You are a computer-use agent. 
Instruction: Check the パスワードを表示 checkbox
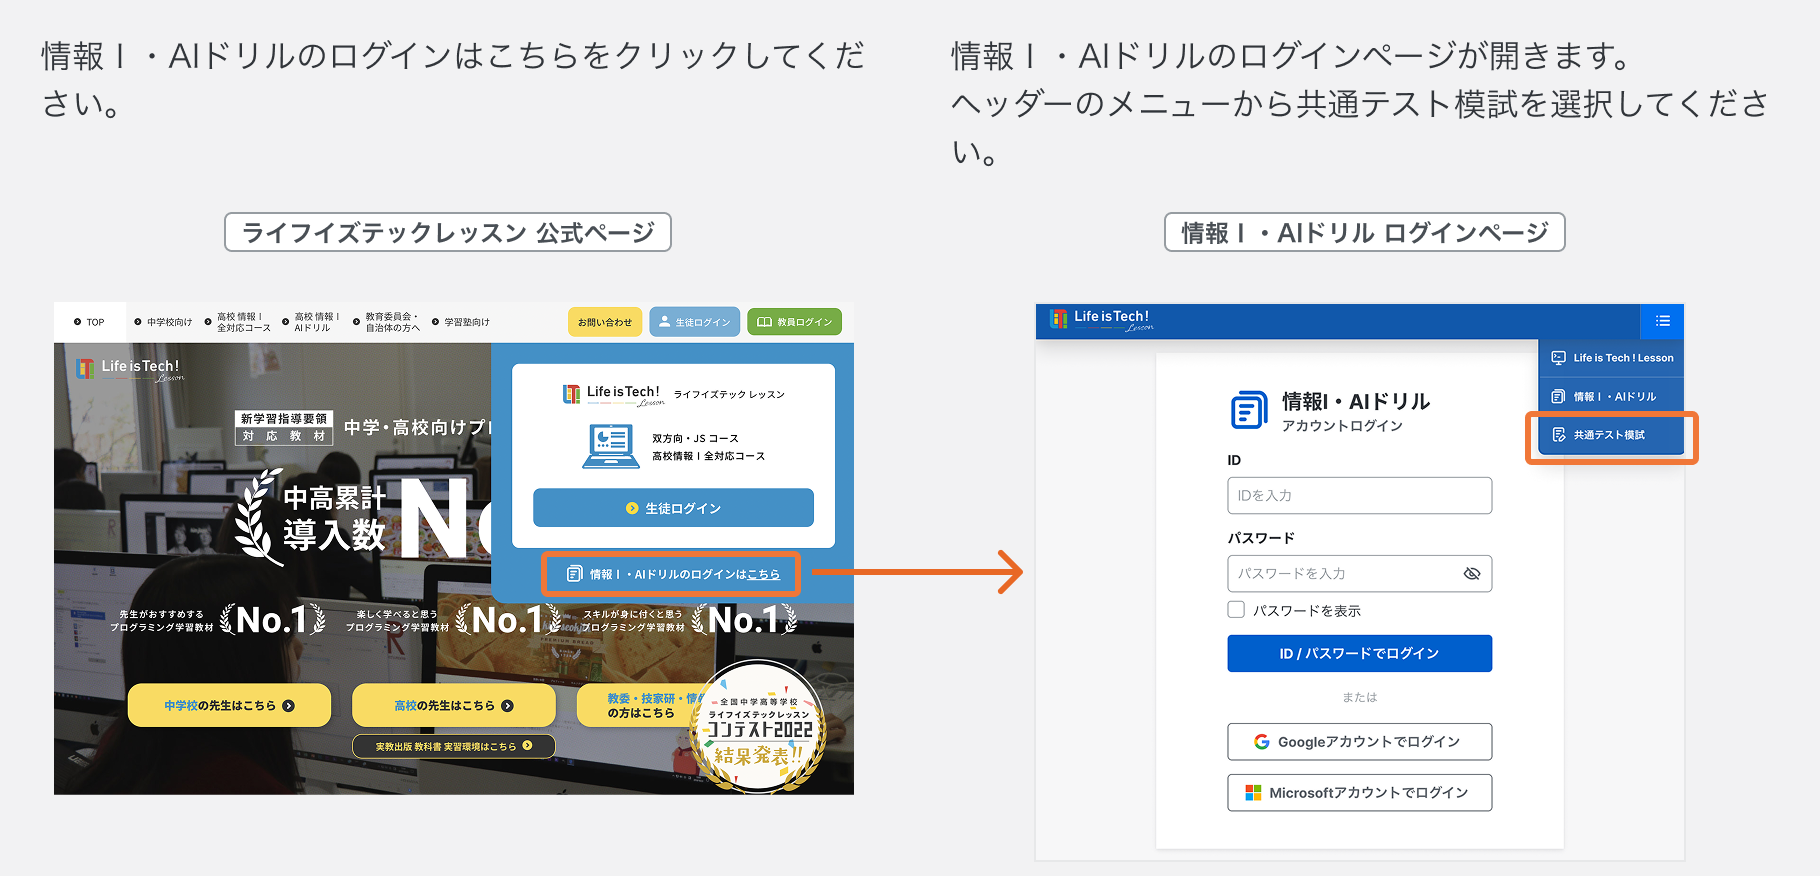click(1236, 610)
